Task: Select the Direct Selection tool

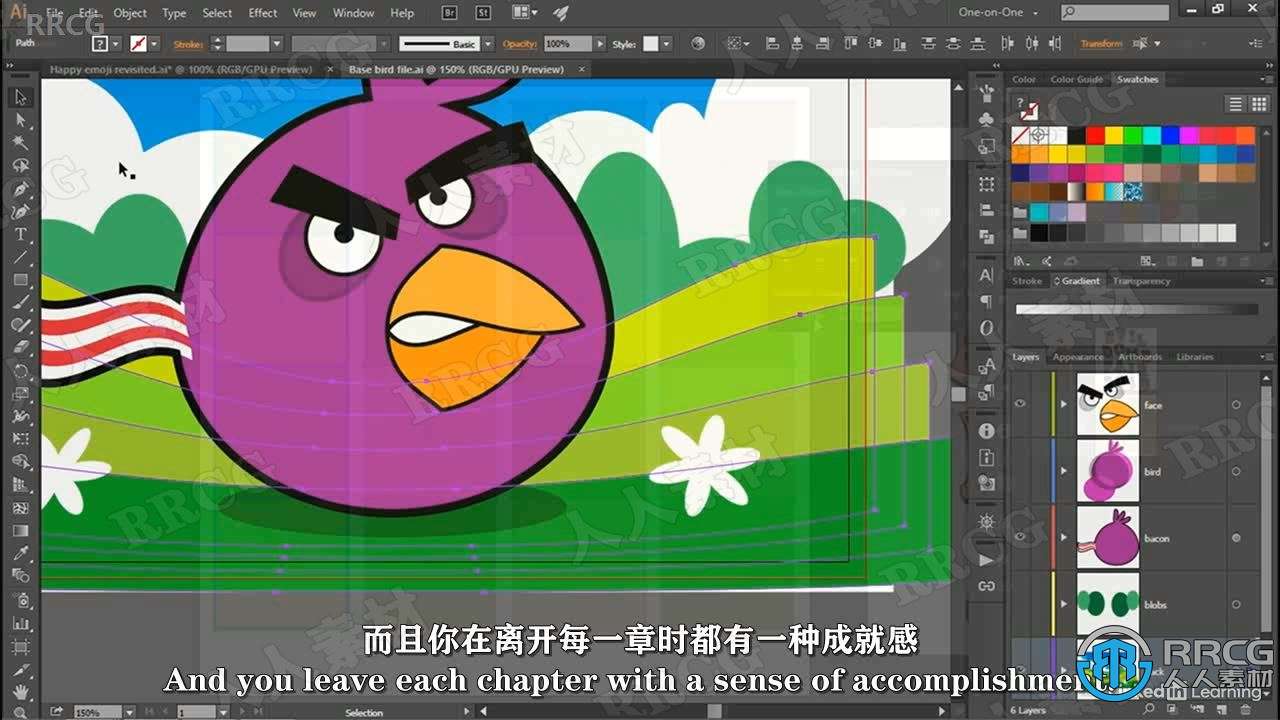Action: (x=20, y=120)
